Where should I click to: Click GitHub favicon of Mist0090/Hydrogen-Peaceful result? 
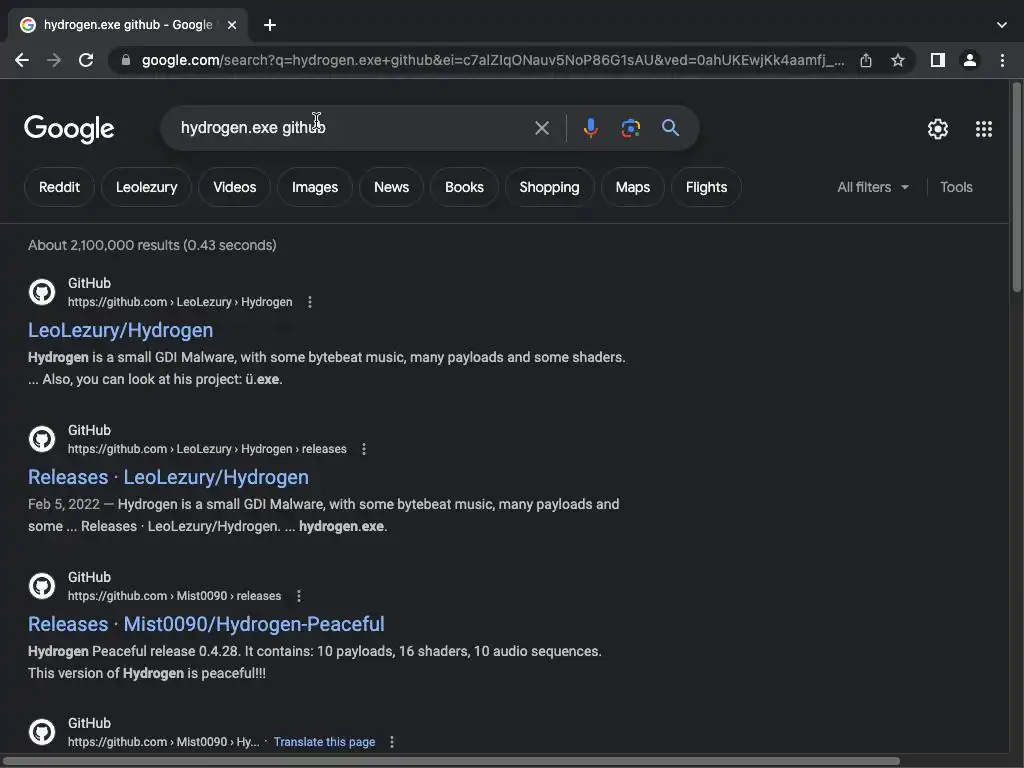coord(42,586)
